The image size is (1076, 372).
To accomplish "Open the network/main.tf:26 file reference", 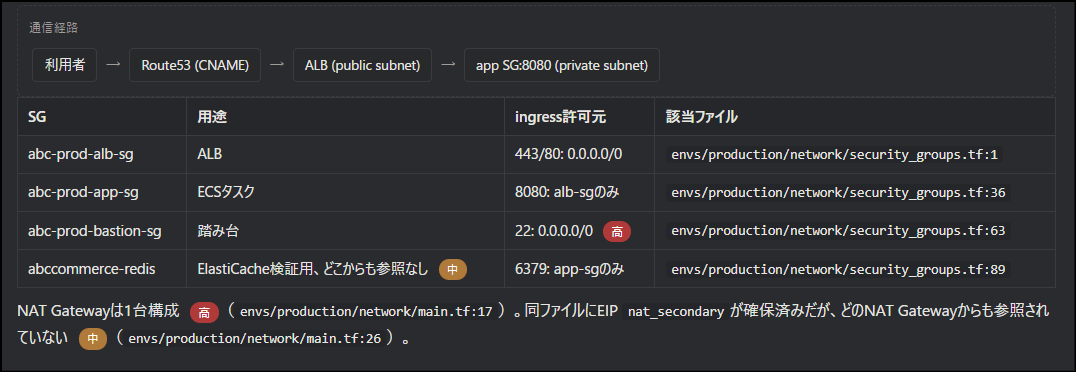I will point(255,340).
